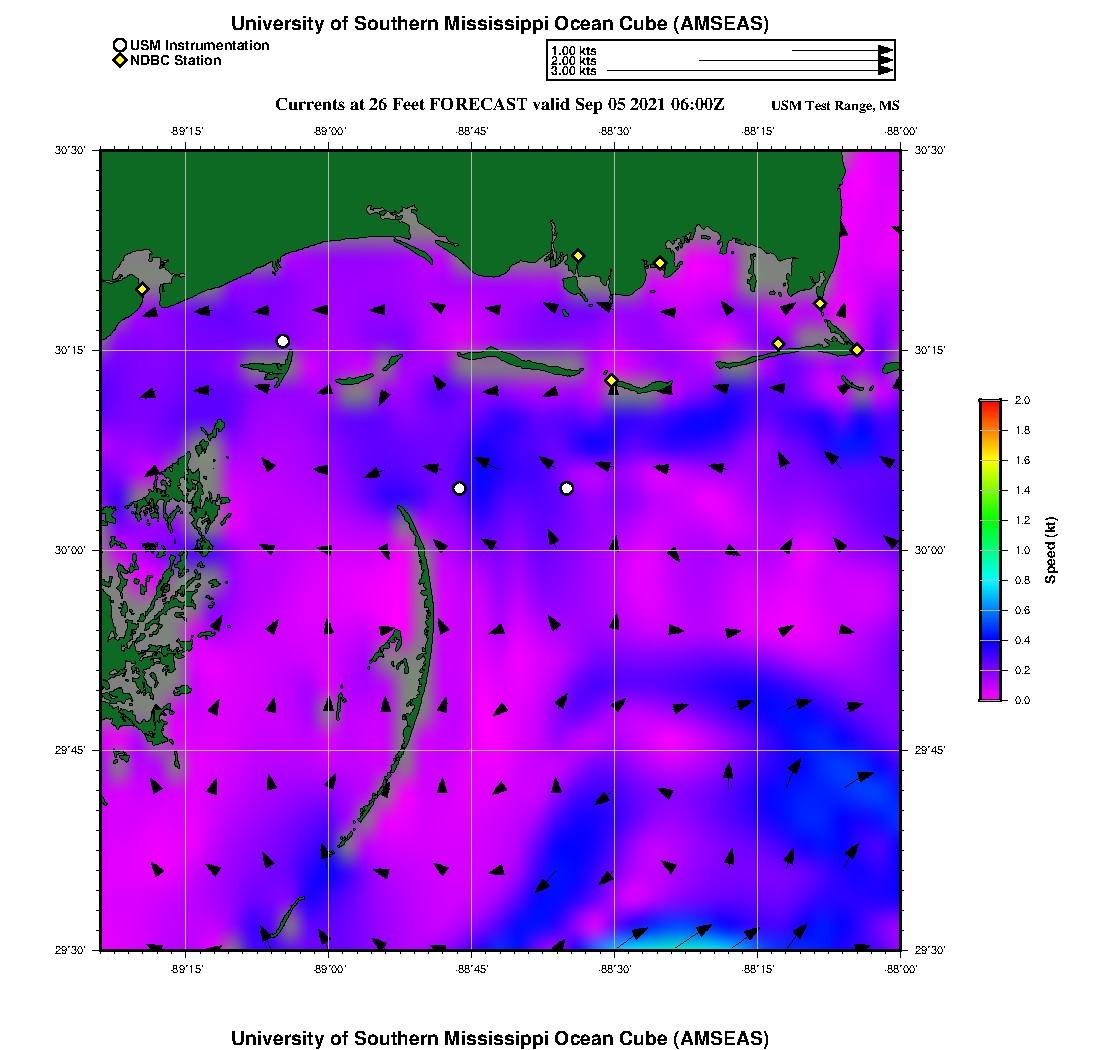Click the 'Currents at 26 Feet FORECAST' heading

pyautogui.click(x=499, y=105)
